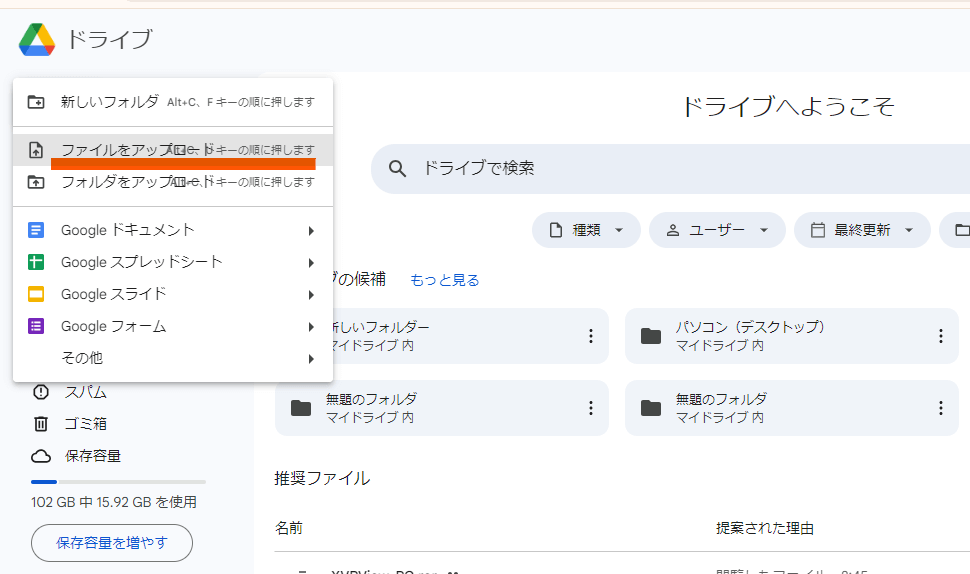Select 新しいフォルダ menu entry

point(173,102)
